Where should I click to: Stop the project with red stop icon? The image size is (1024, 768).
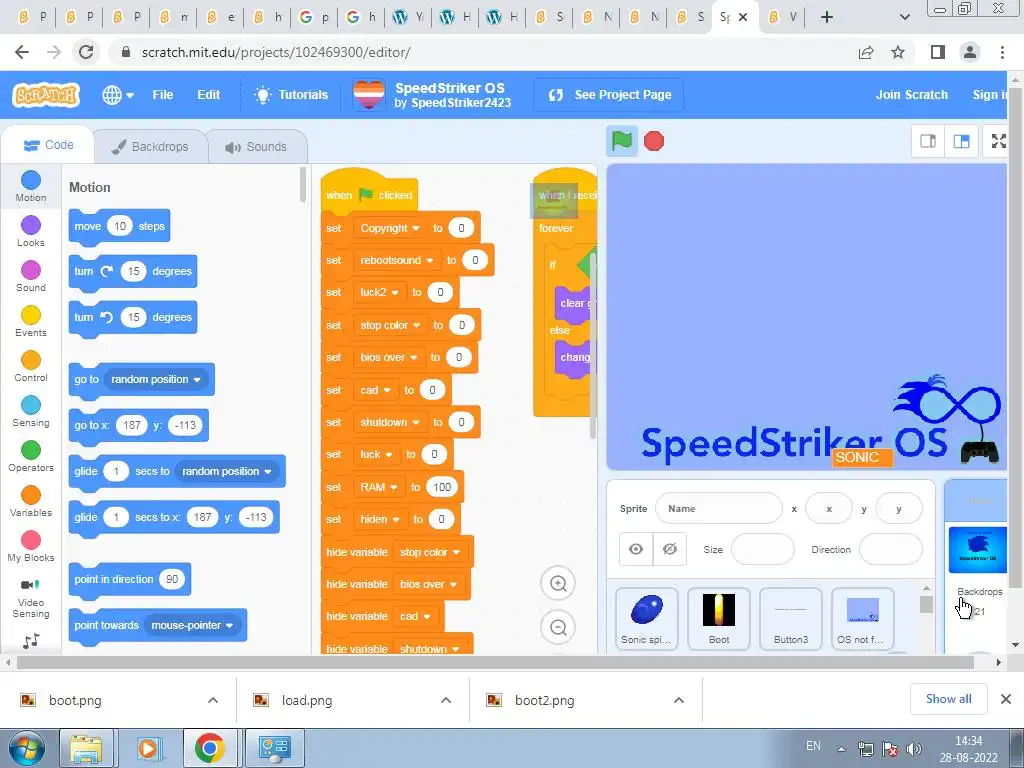(x=654, y=141)
